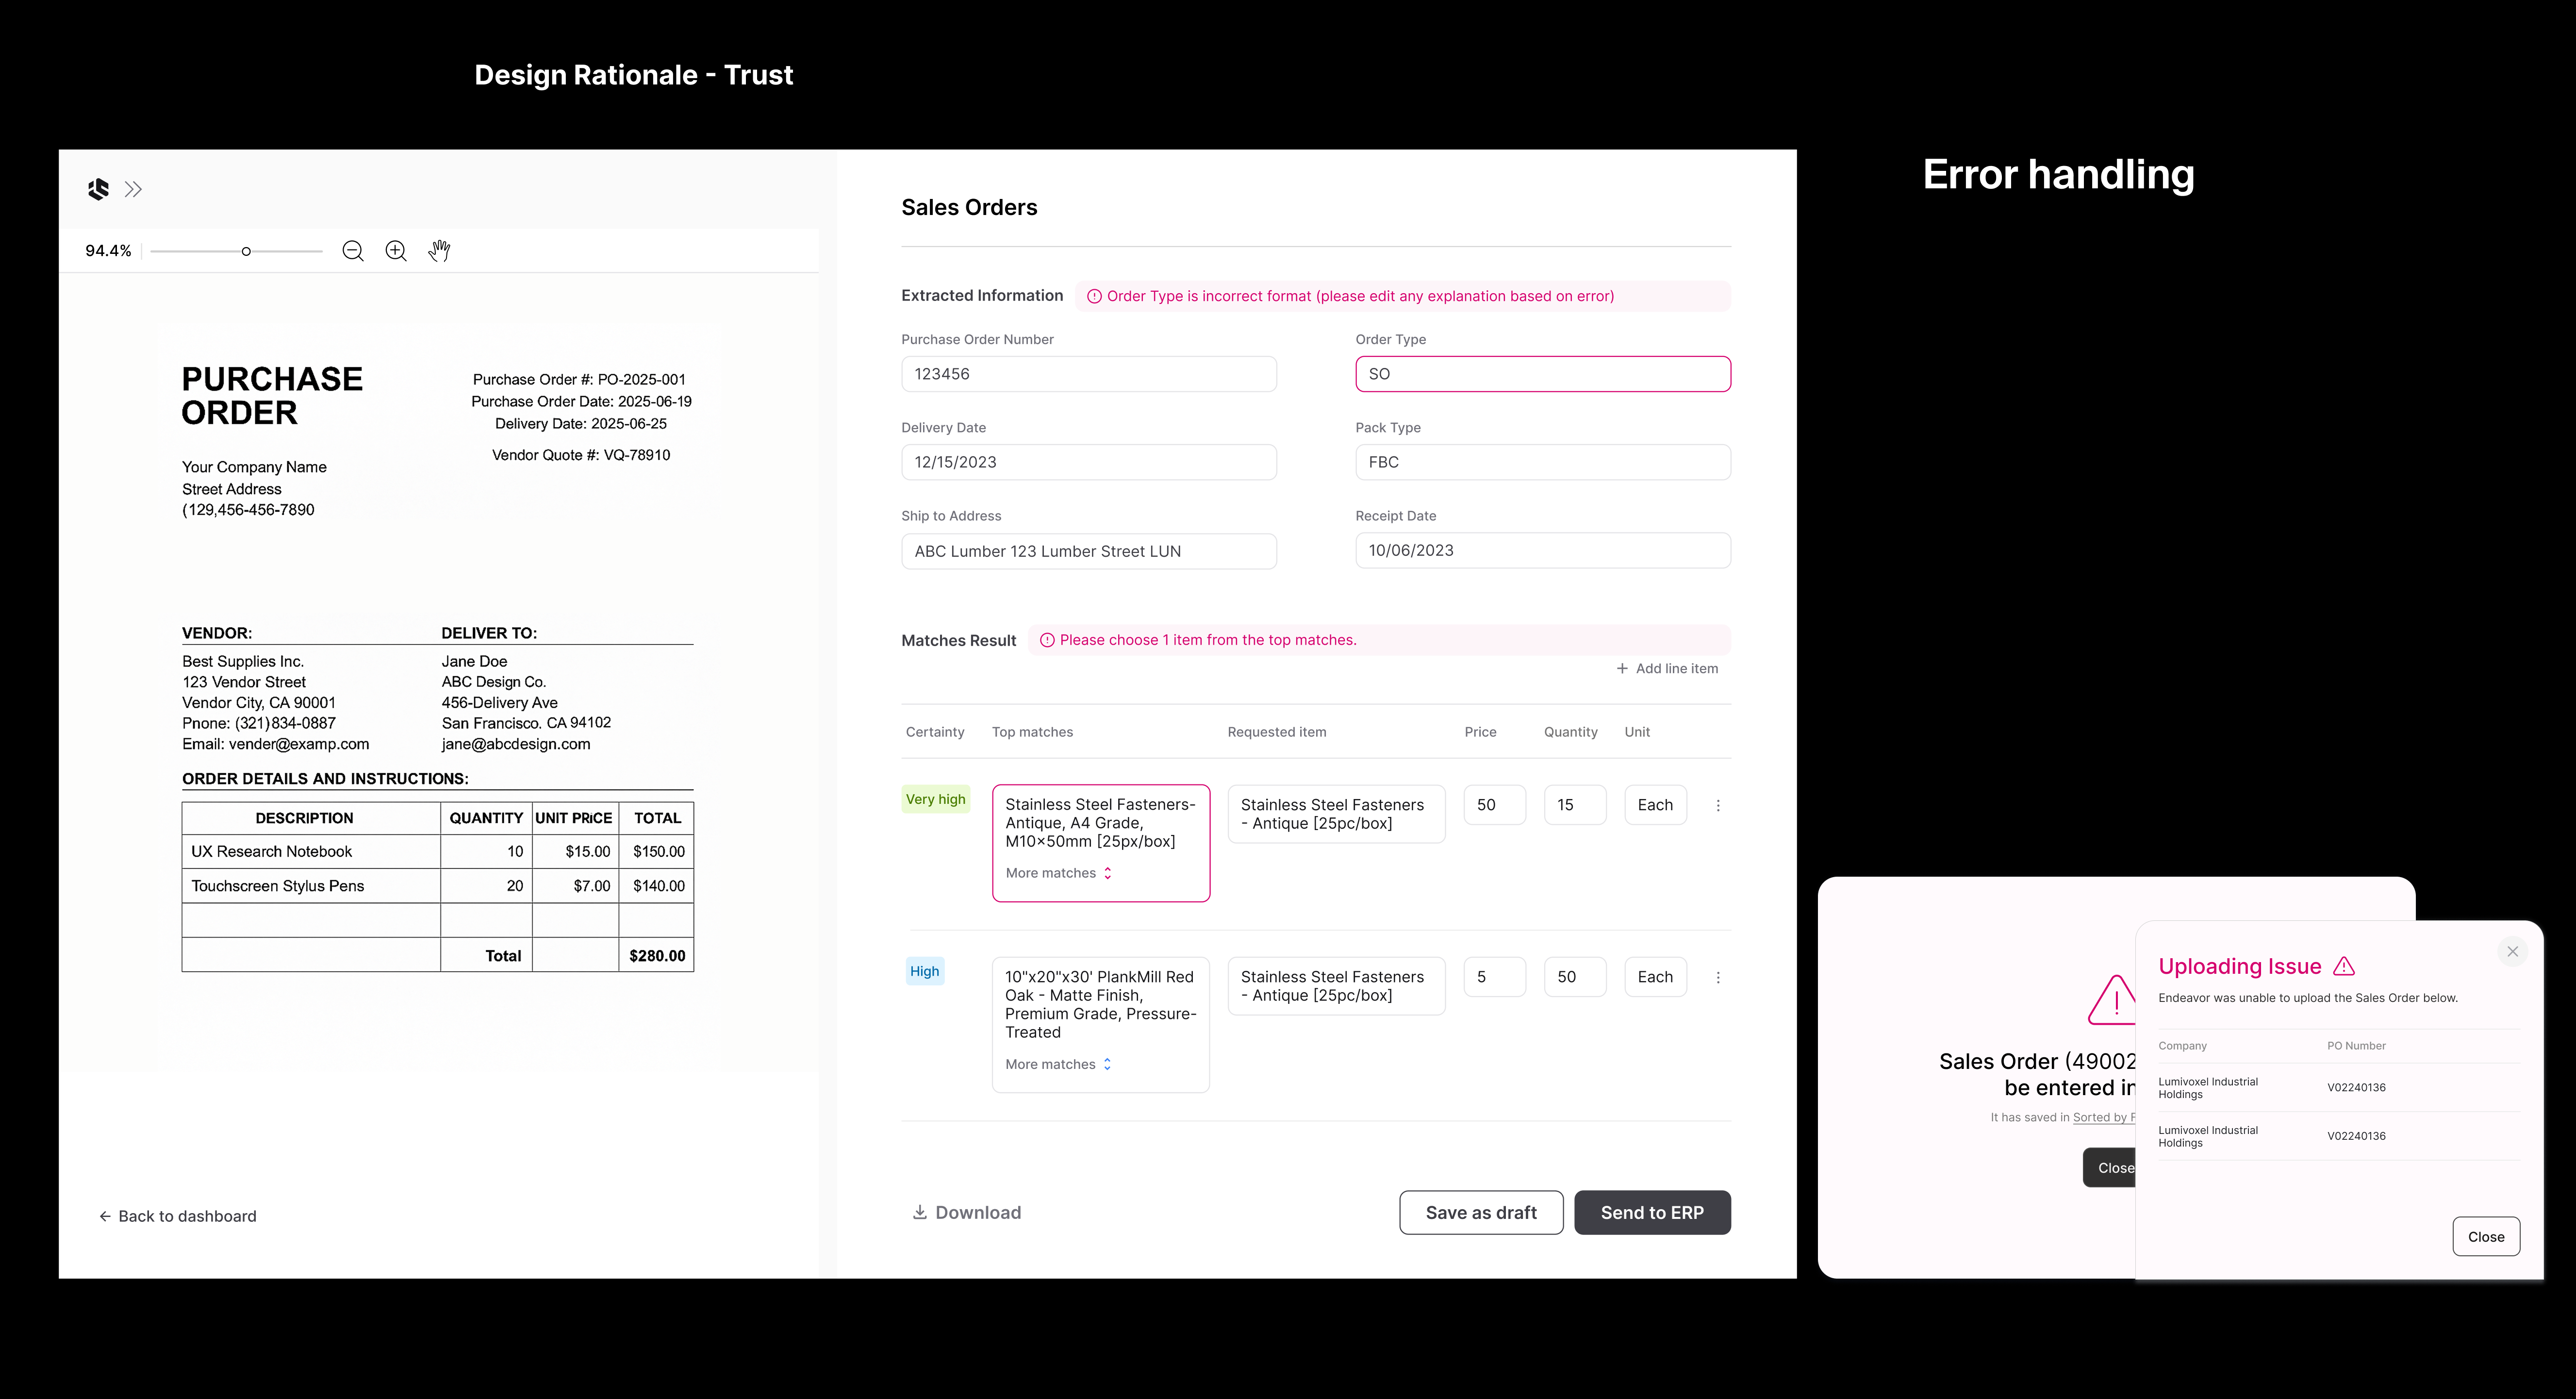The height and width of the screenshot is (1399, 2576).
Task: Go Back to dashboard
Action: pyautogui.click(x=178, y=1216)
